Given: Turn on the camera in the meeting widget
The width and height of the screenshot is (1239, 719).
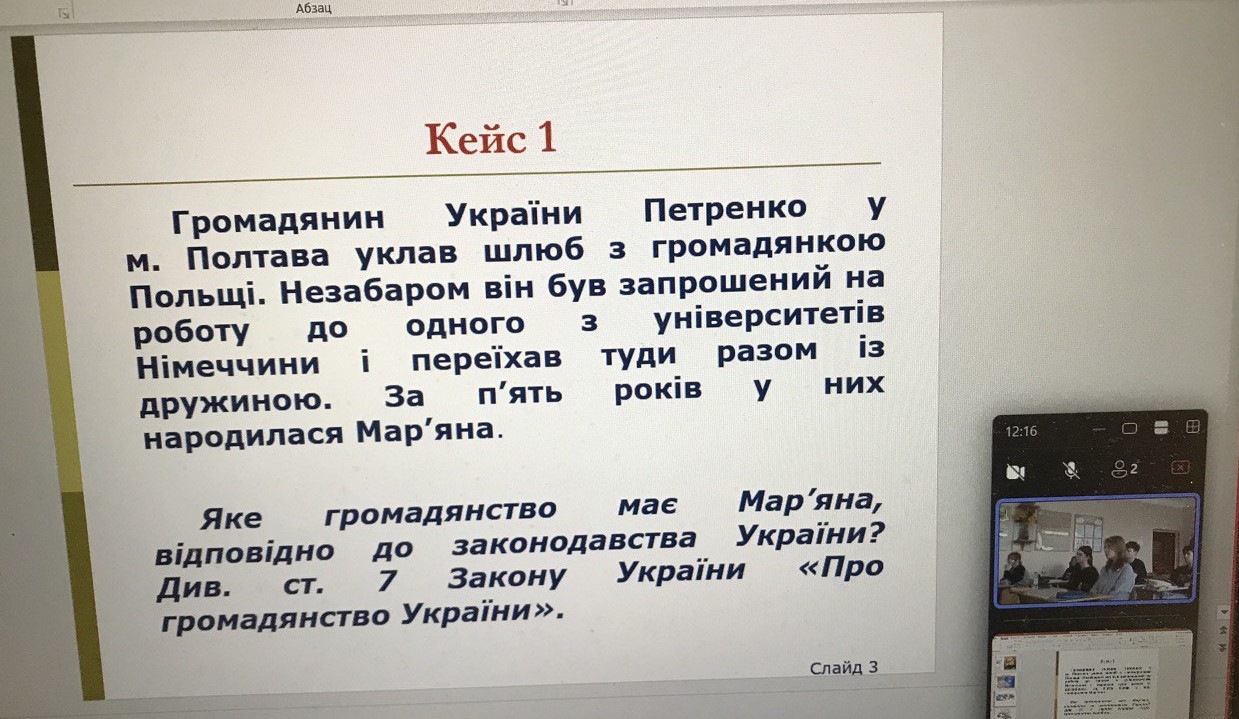Looking at the screenshot, I should 1017,471.
